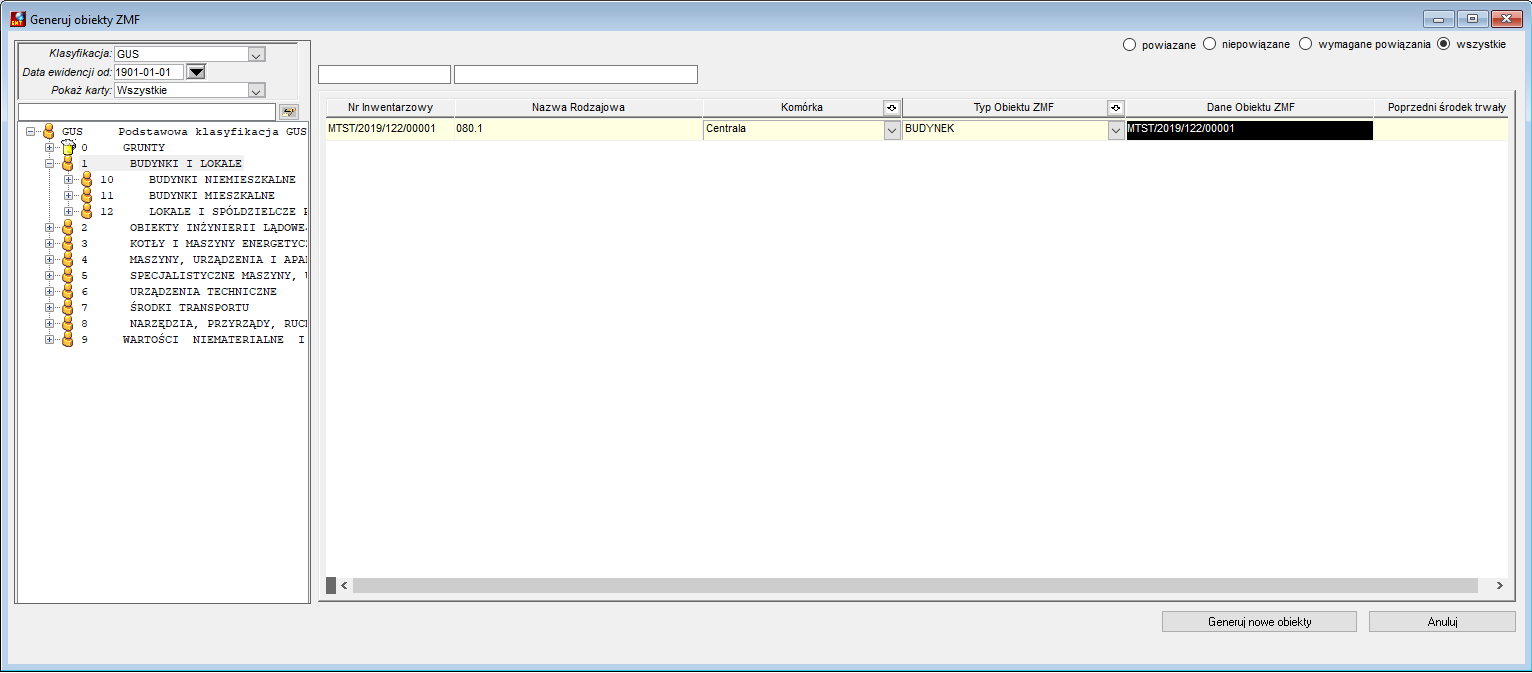Sort by the Nazwa Rodzajowa column header
Image resolution: width=1532 pixels, height=673 pixels.
coord(579,107)
